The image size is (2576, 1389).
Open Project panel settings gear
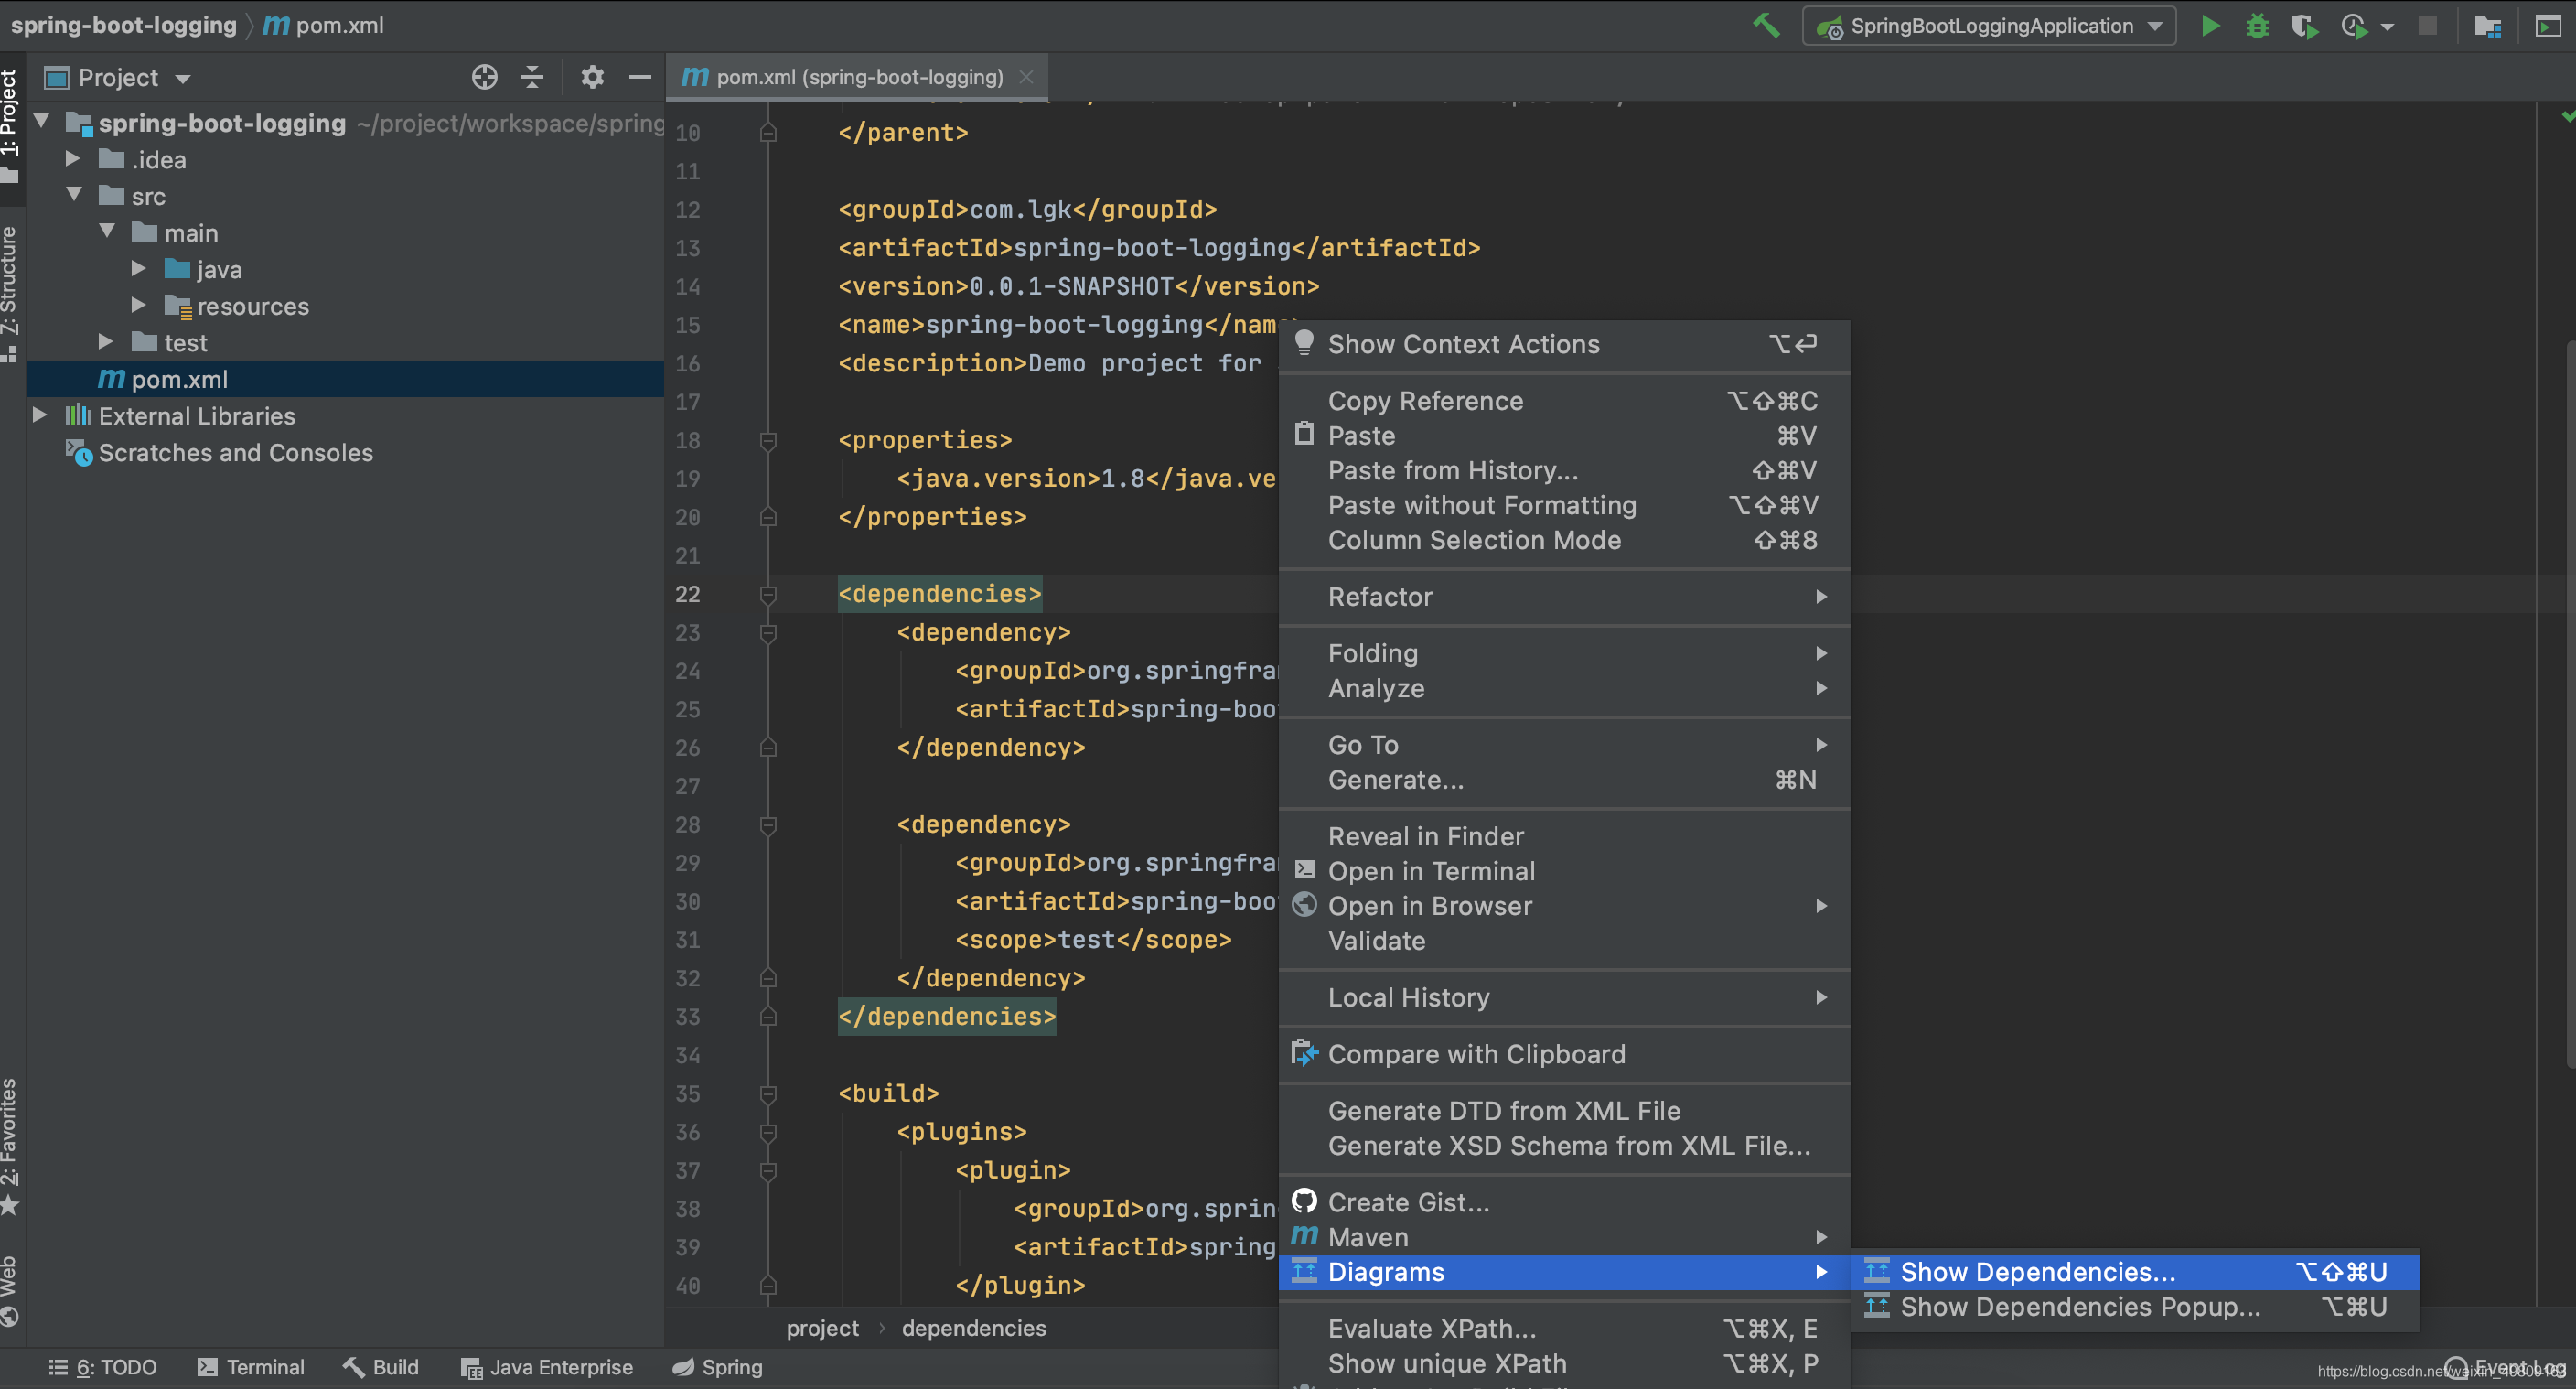click(592, 77)
